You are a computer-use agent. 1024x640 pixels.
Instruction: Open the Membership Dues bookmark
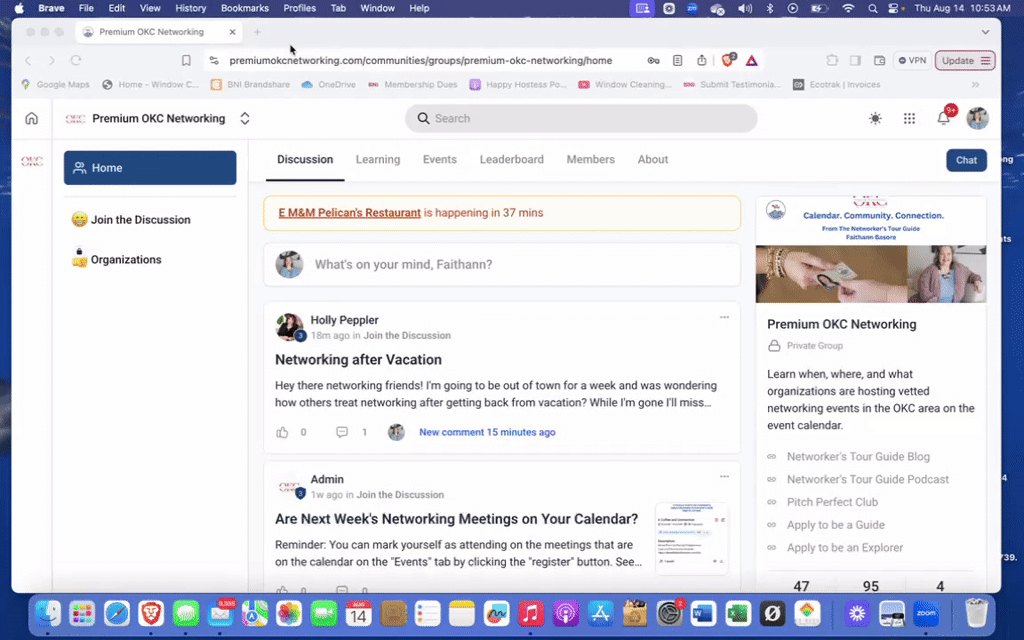point(413,84)
